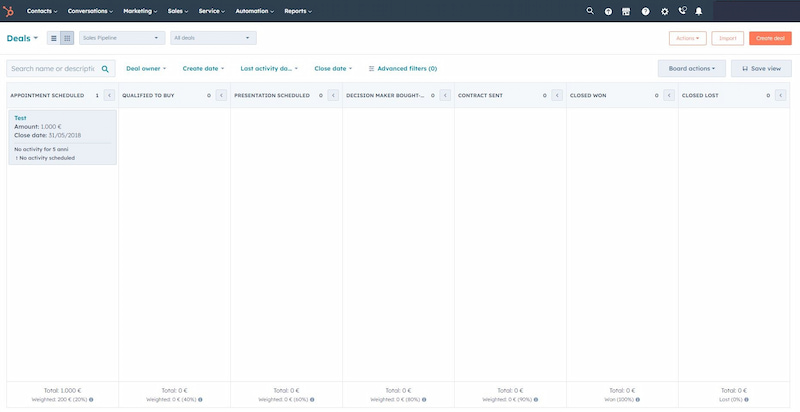Expand the All deals filter dropdown
This screenshot has height=412, width=800.
coord(213,38)
